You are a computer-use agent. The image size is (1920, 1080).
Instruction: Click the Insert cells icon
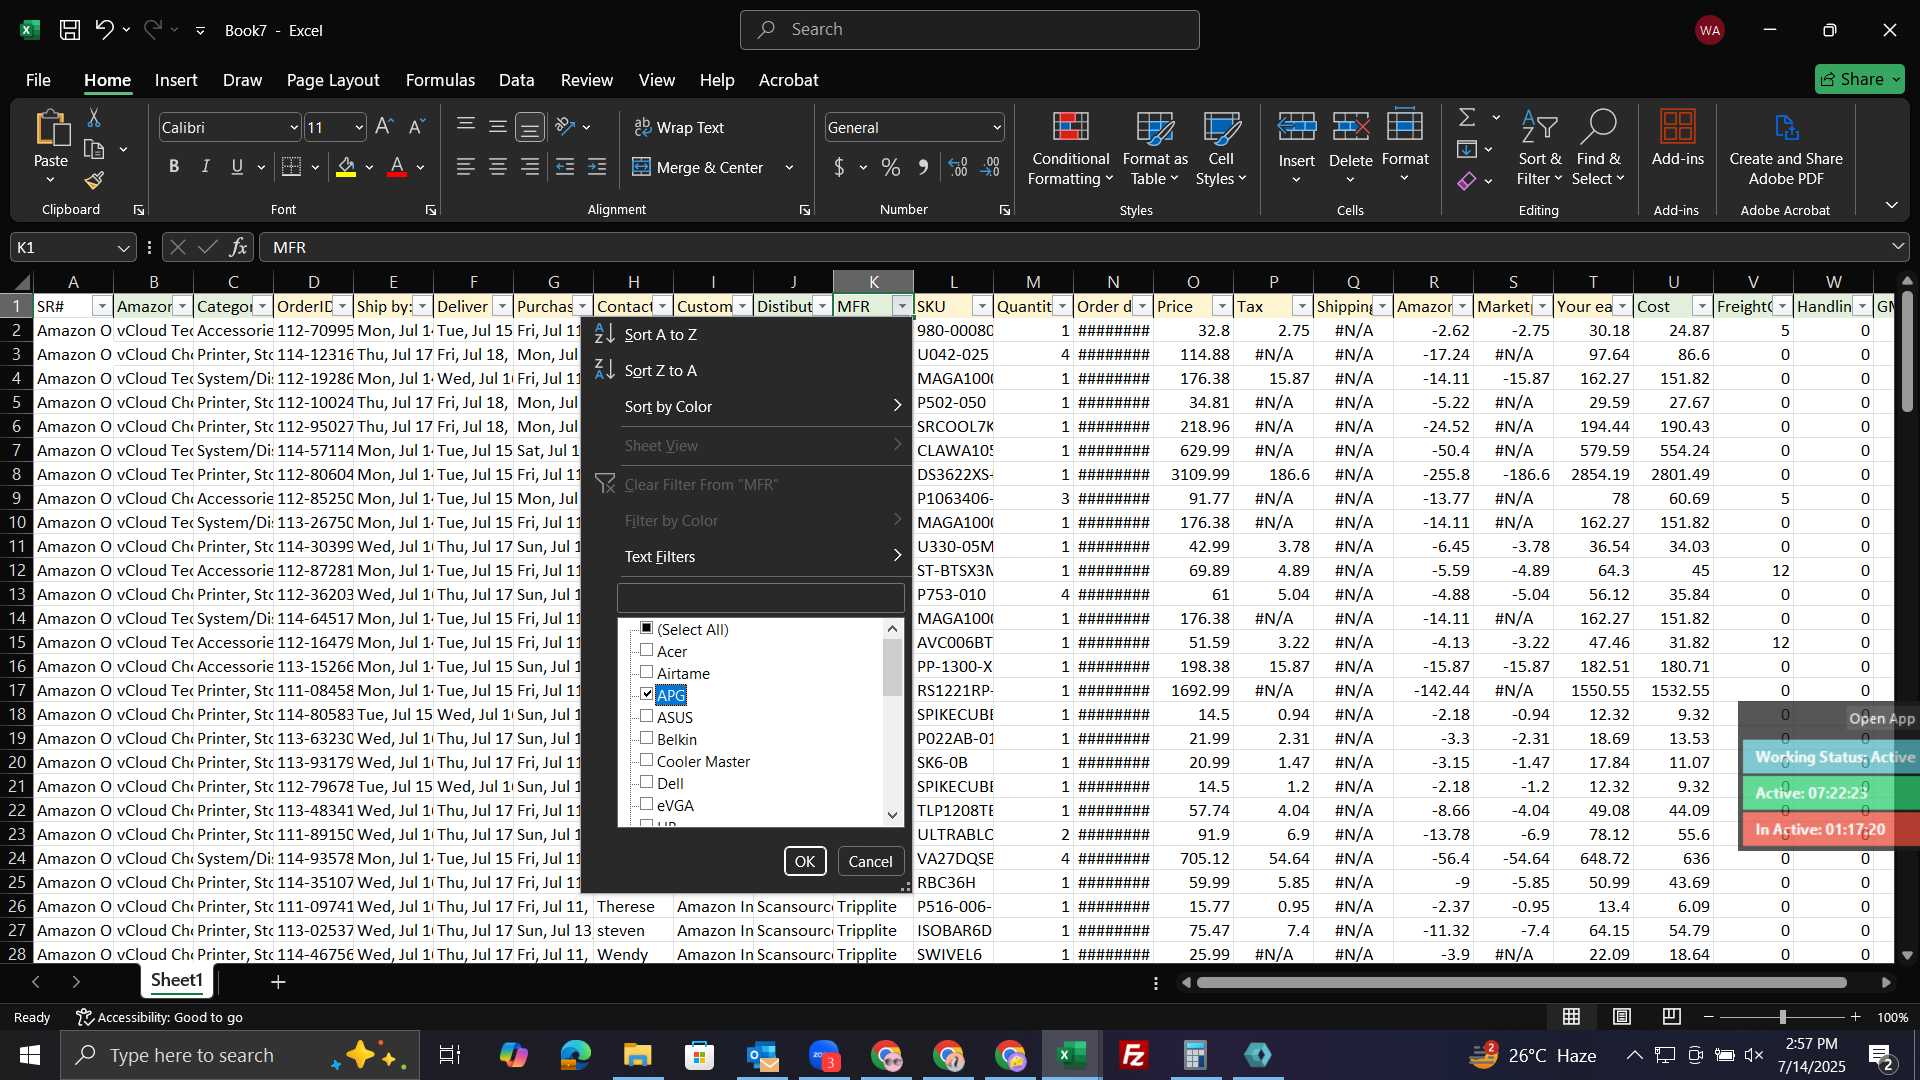1297,128
